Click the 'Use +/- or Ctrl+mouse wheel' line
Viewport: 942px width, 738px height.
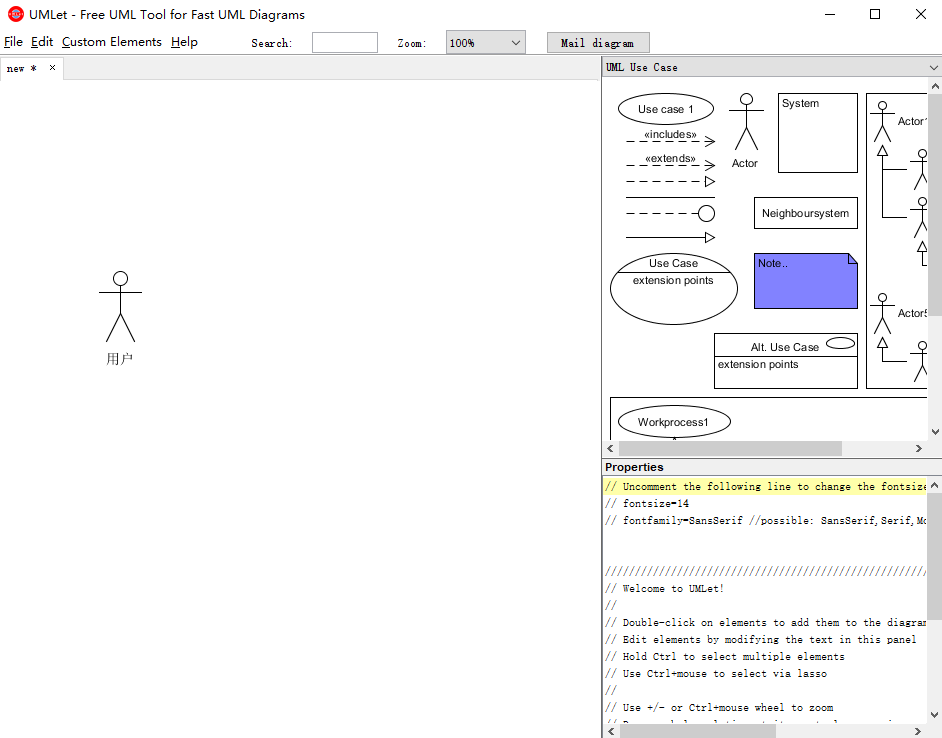719,707
